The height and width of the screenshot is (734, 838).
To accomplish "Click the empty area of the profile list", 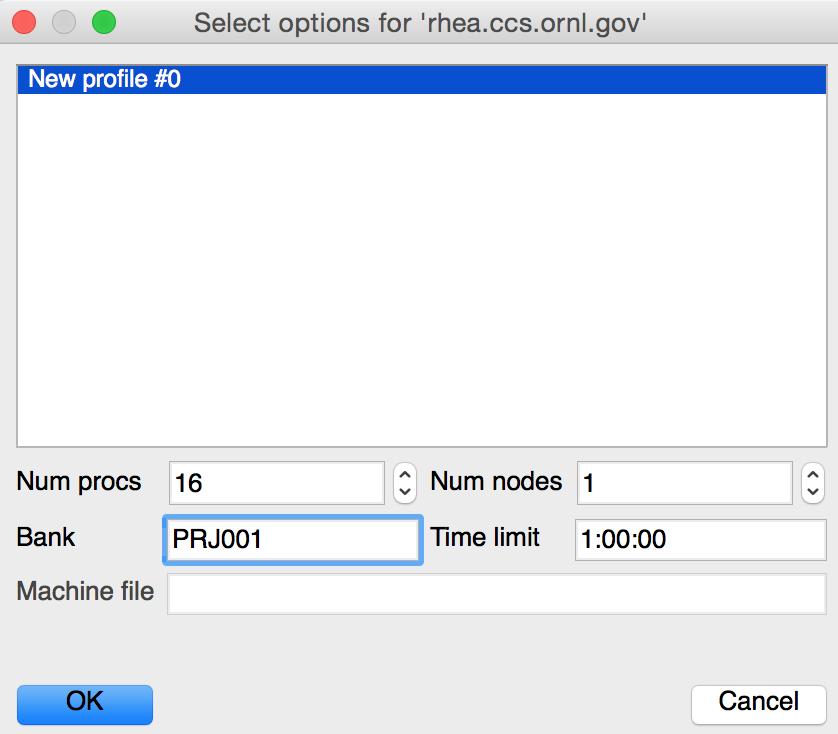I will [418, 270].
